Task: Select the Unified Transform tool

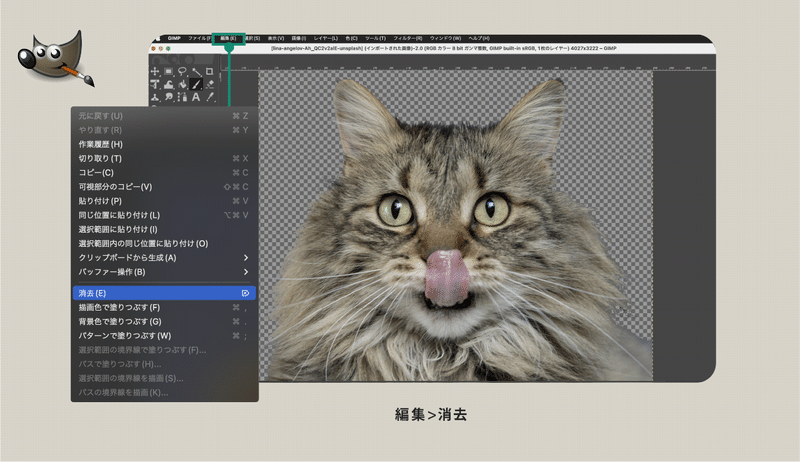Action: (x=155, y=84)
